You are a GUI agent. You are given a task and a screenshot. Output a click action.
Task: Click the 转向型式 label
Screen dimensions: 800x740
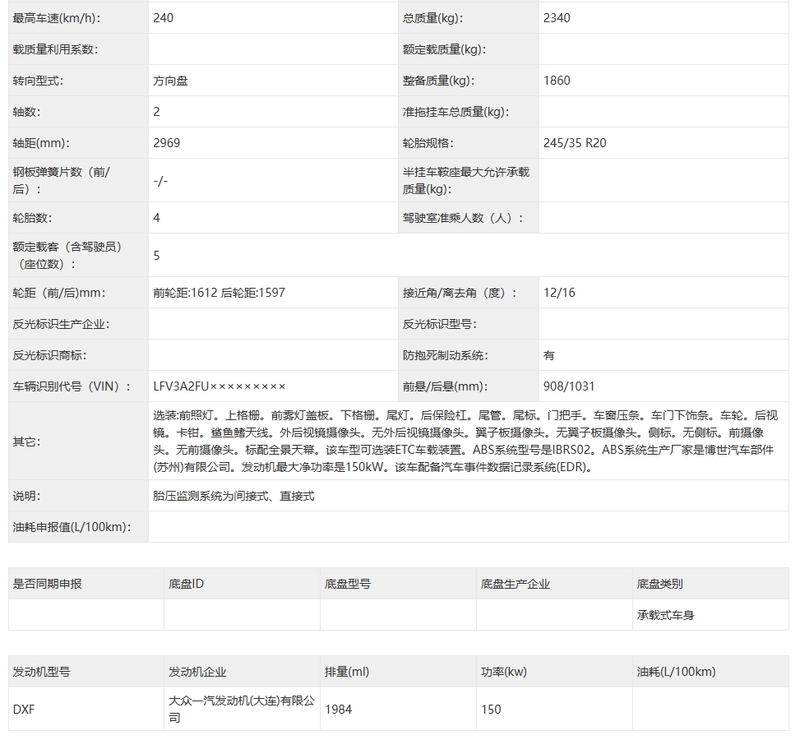(x=38, y=81)
